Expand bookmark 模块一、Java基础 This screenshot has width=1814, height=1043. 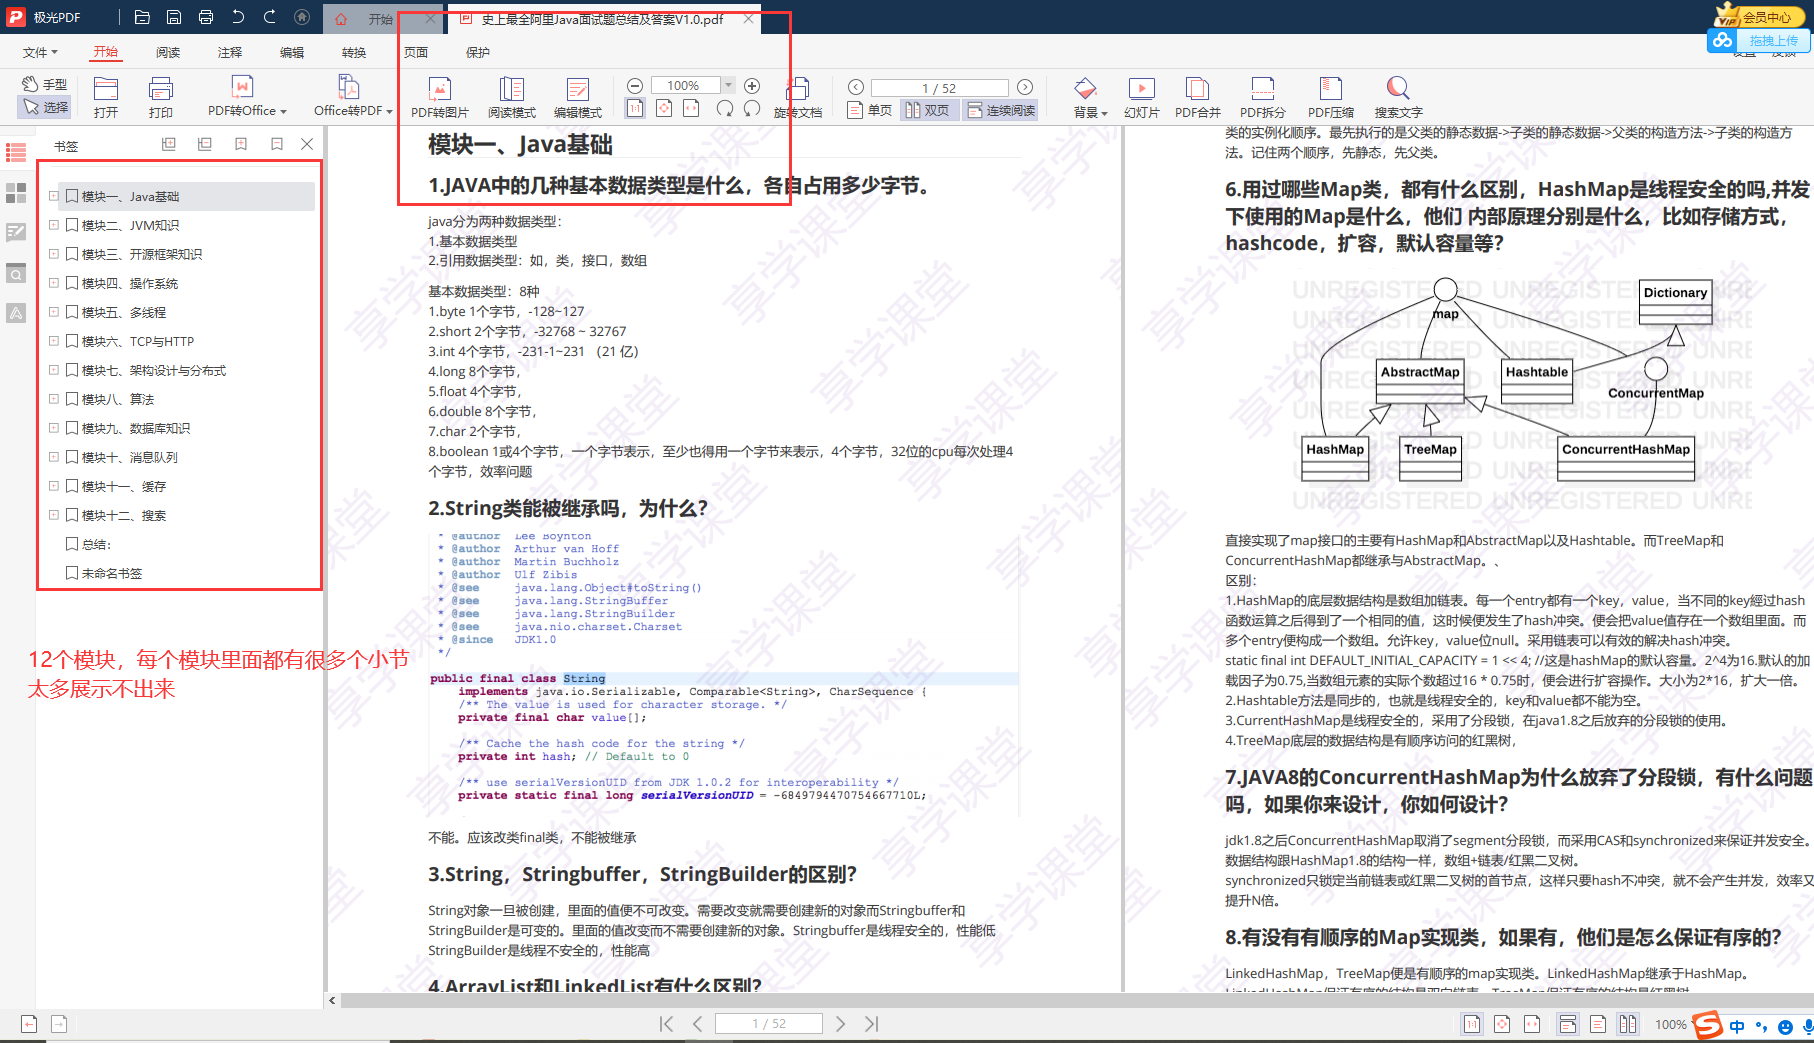pyautogui.click(x=53, y=196)
